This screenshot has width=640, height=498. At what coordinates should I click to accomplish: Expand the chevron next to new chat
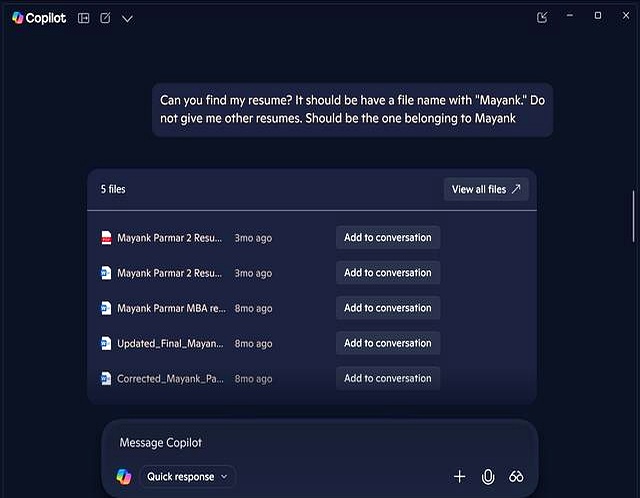127,18
